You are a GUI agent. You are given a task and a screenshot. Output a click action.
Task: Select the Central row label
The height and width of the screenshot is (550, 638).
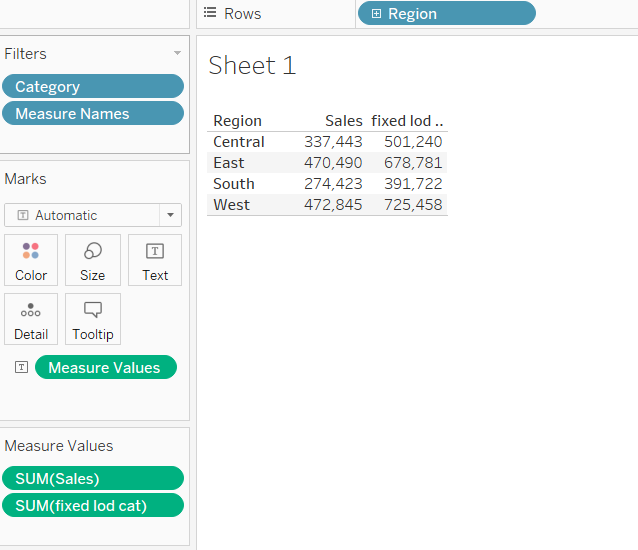pyautogui.click(x=239, y=142)
